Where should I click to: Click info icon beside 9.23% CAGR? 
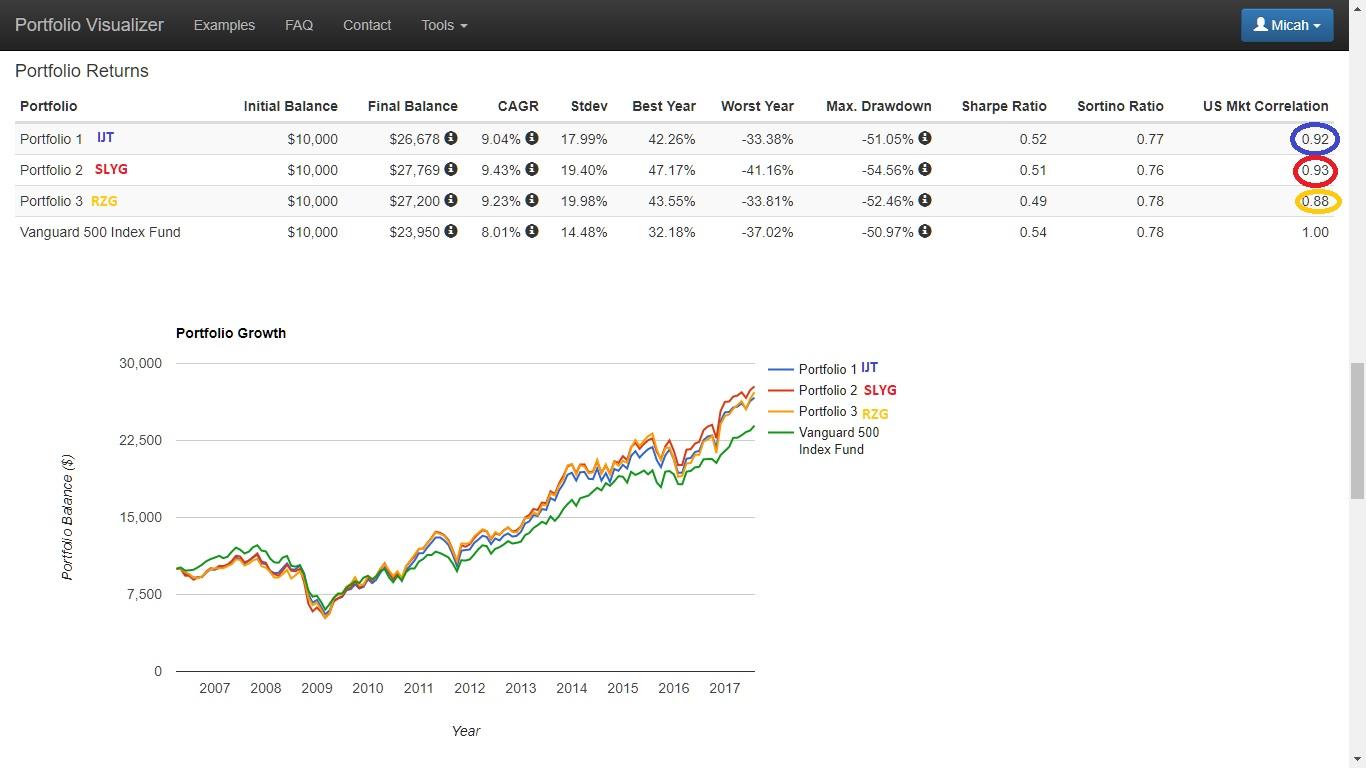click(x=532, y=200)
